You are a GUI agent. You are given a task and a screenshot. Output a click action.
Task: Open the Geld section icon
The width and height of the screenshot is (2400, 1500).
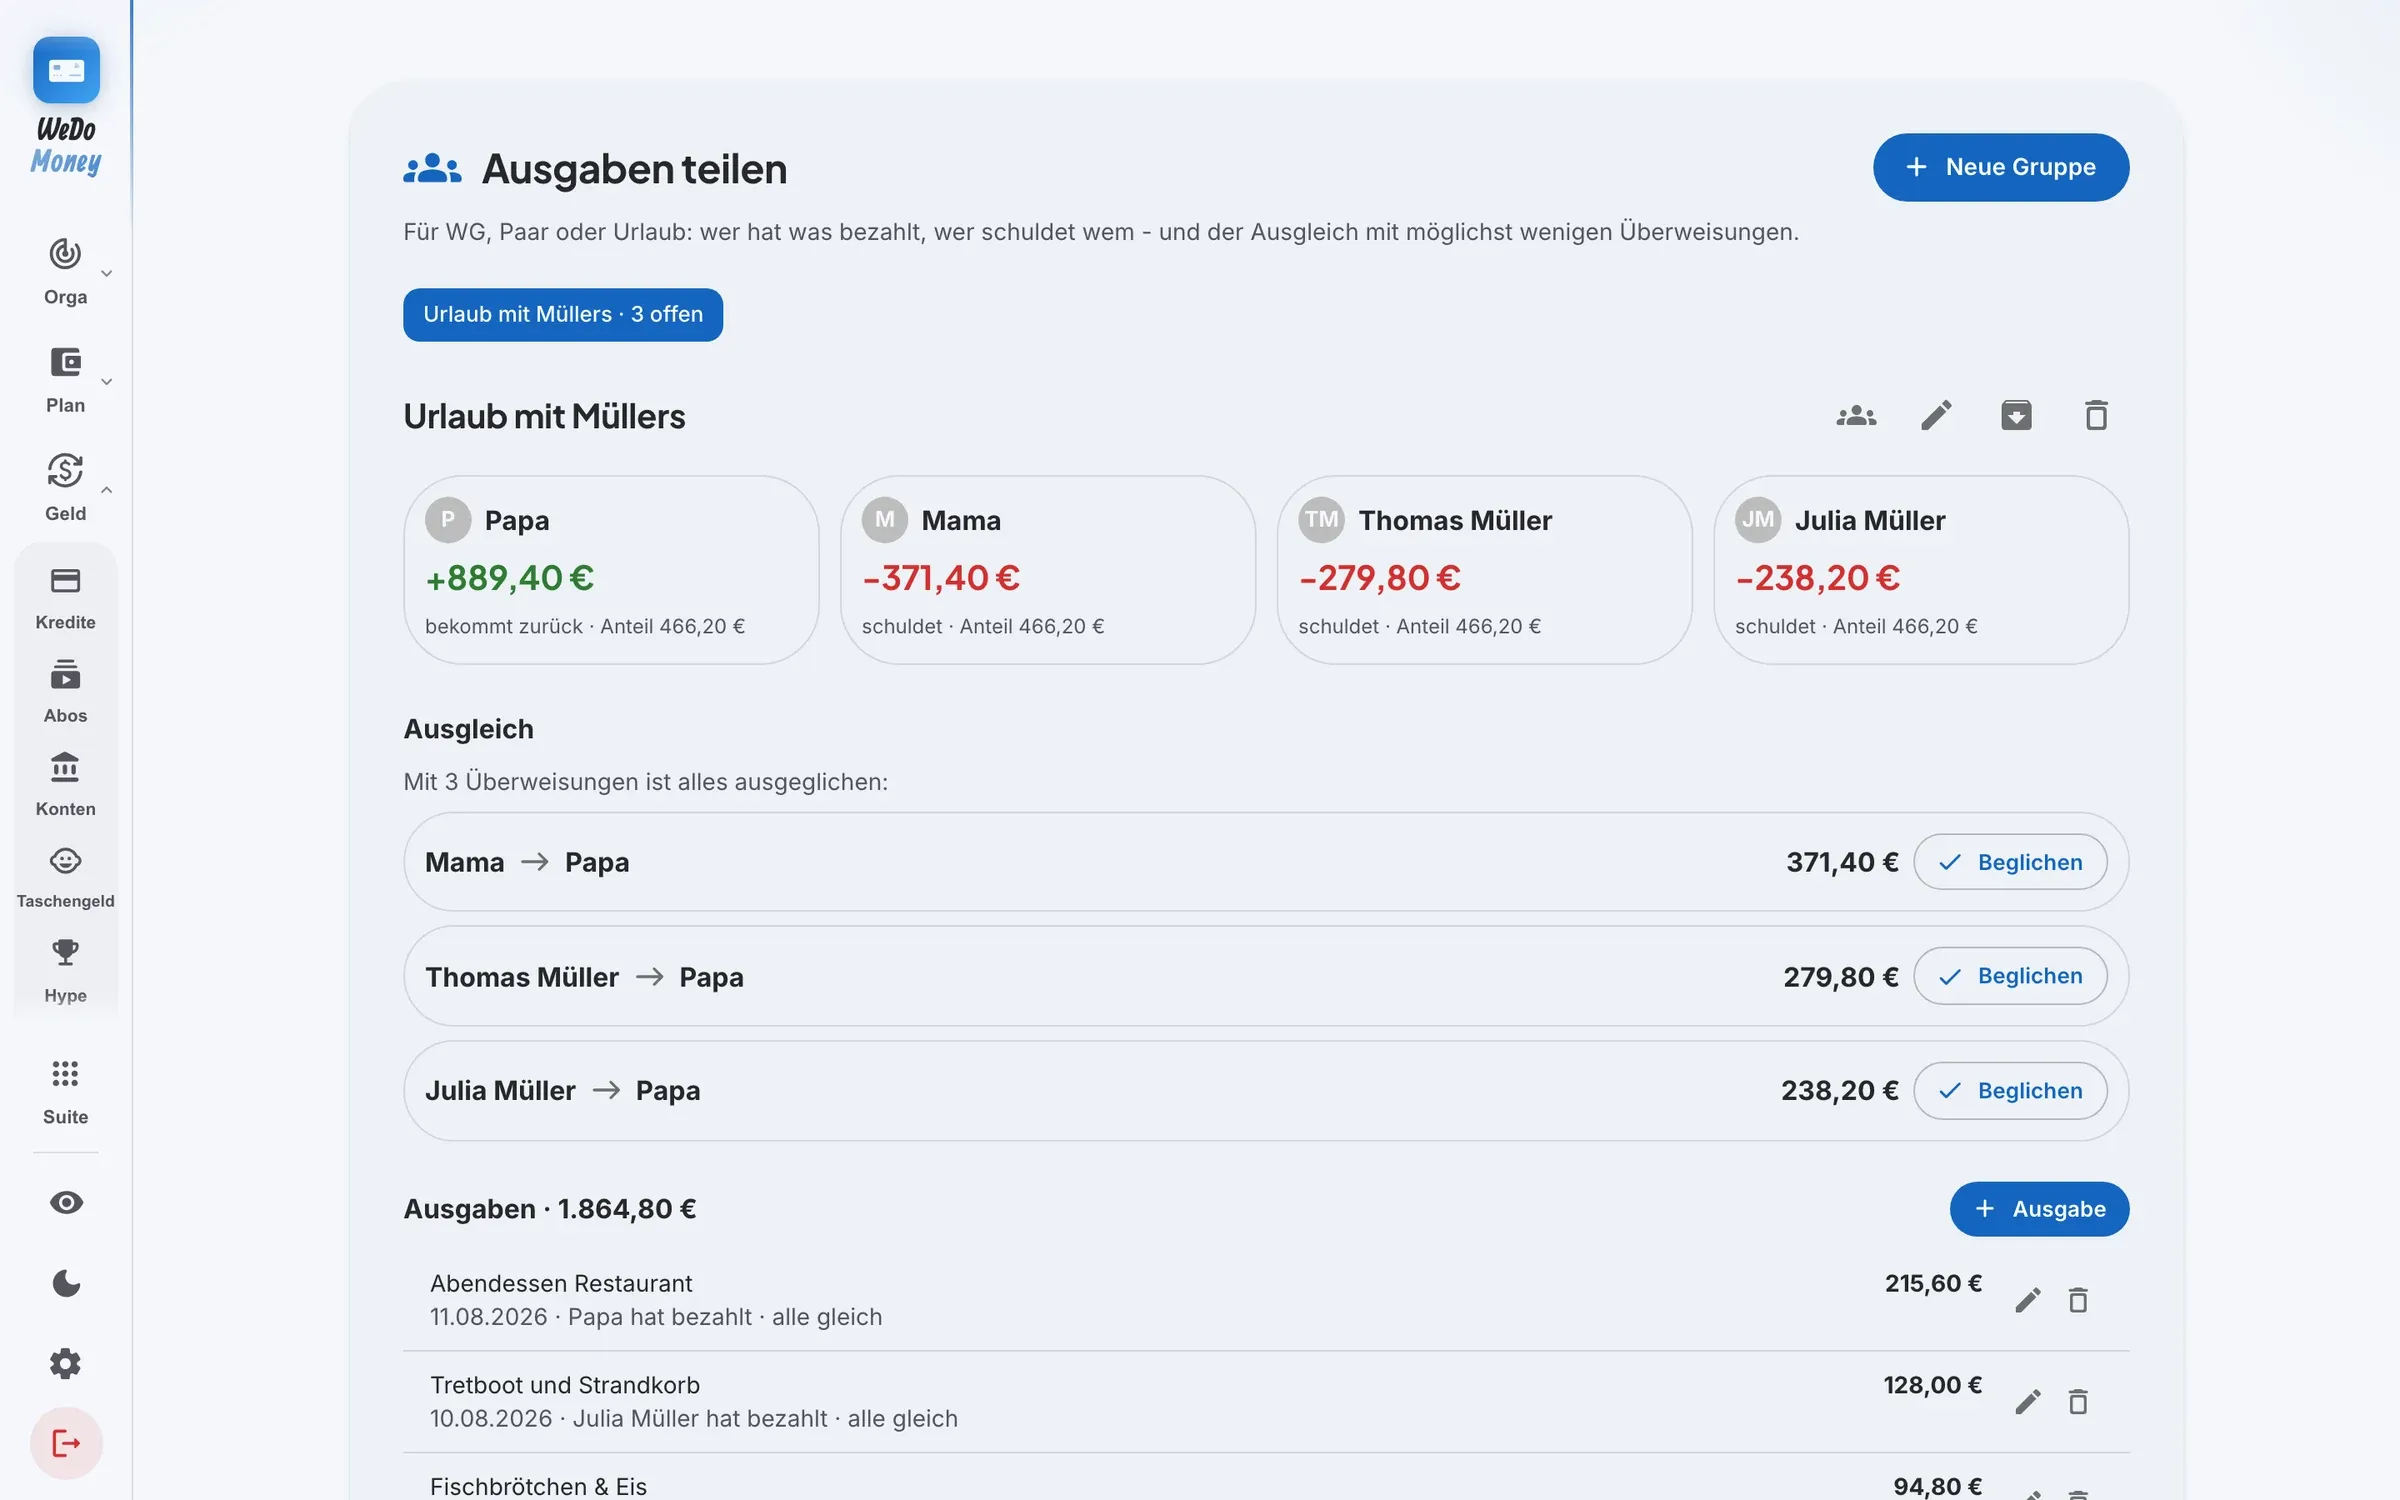pyautogui.click(x=65, y=470)
